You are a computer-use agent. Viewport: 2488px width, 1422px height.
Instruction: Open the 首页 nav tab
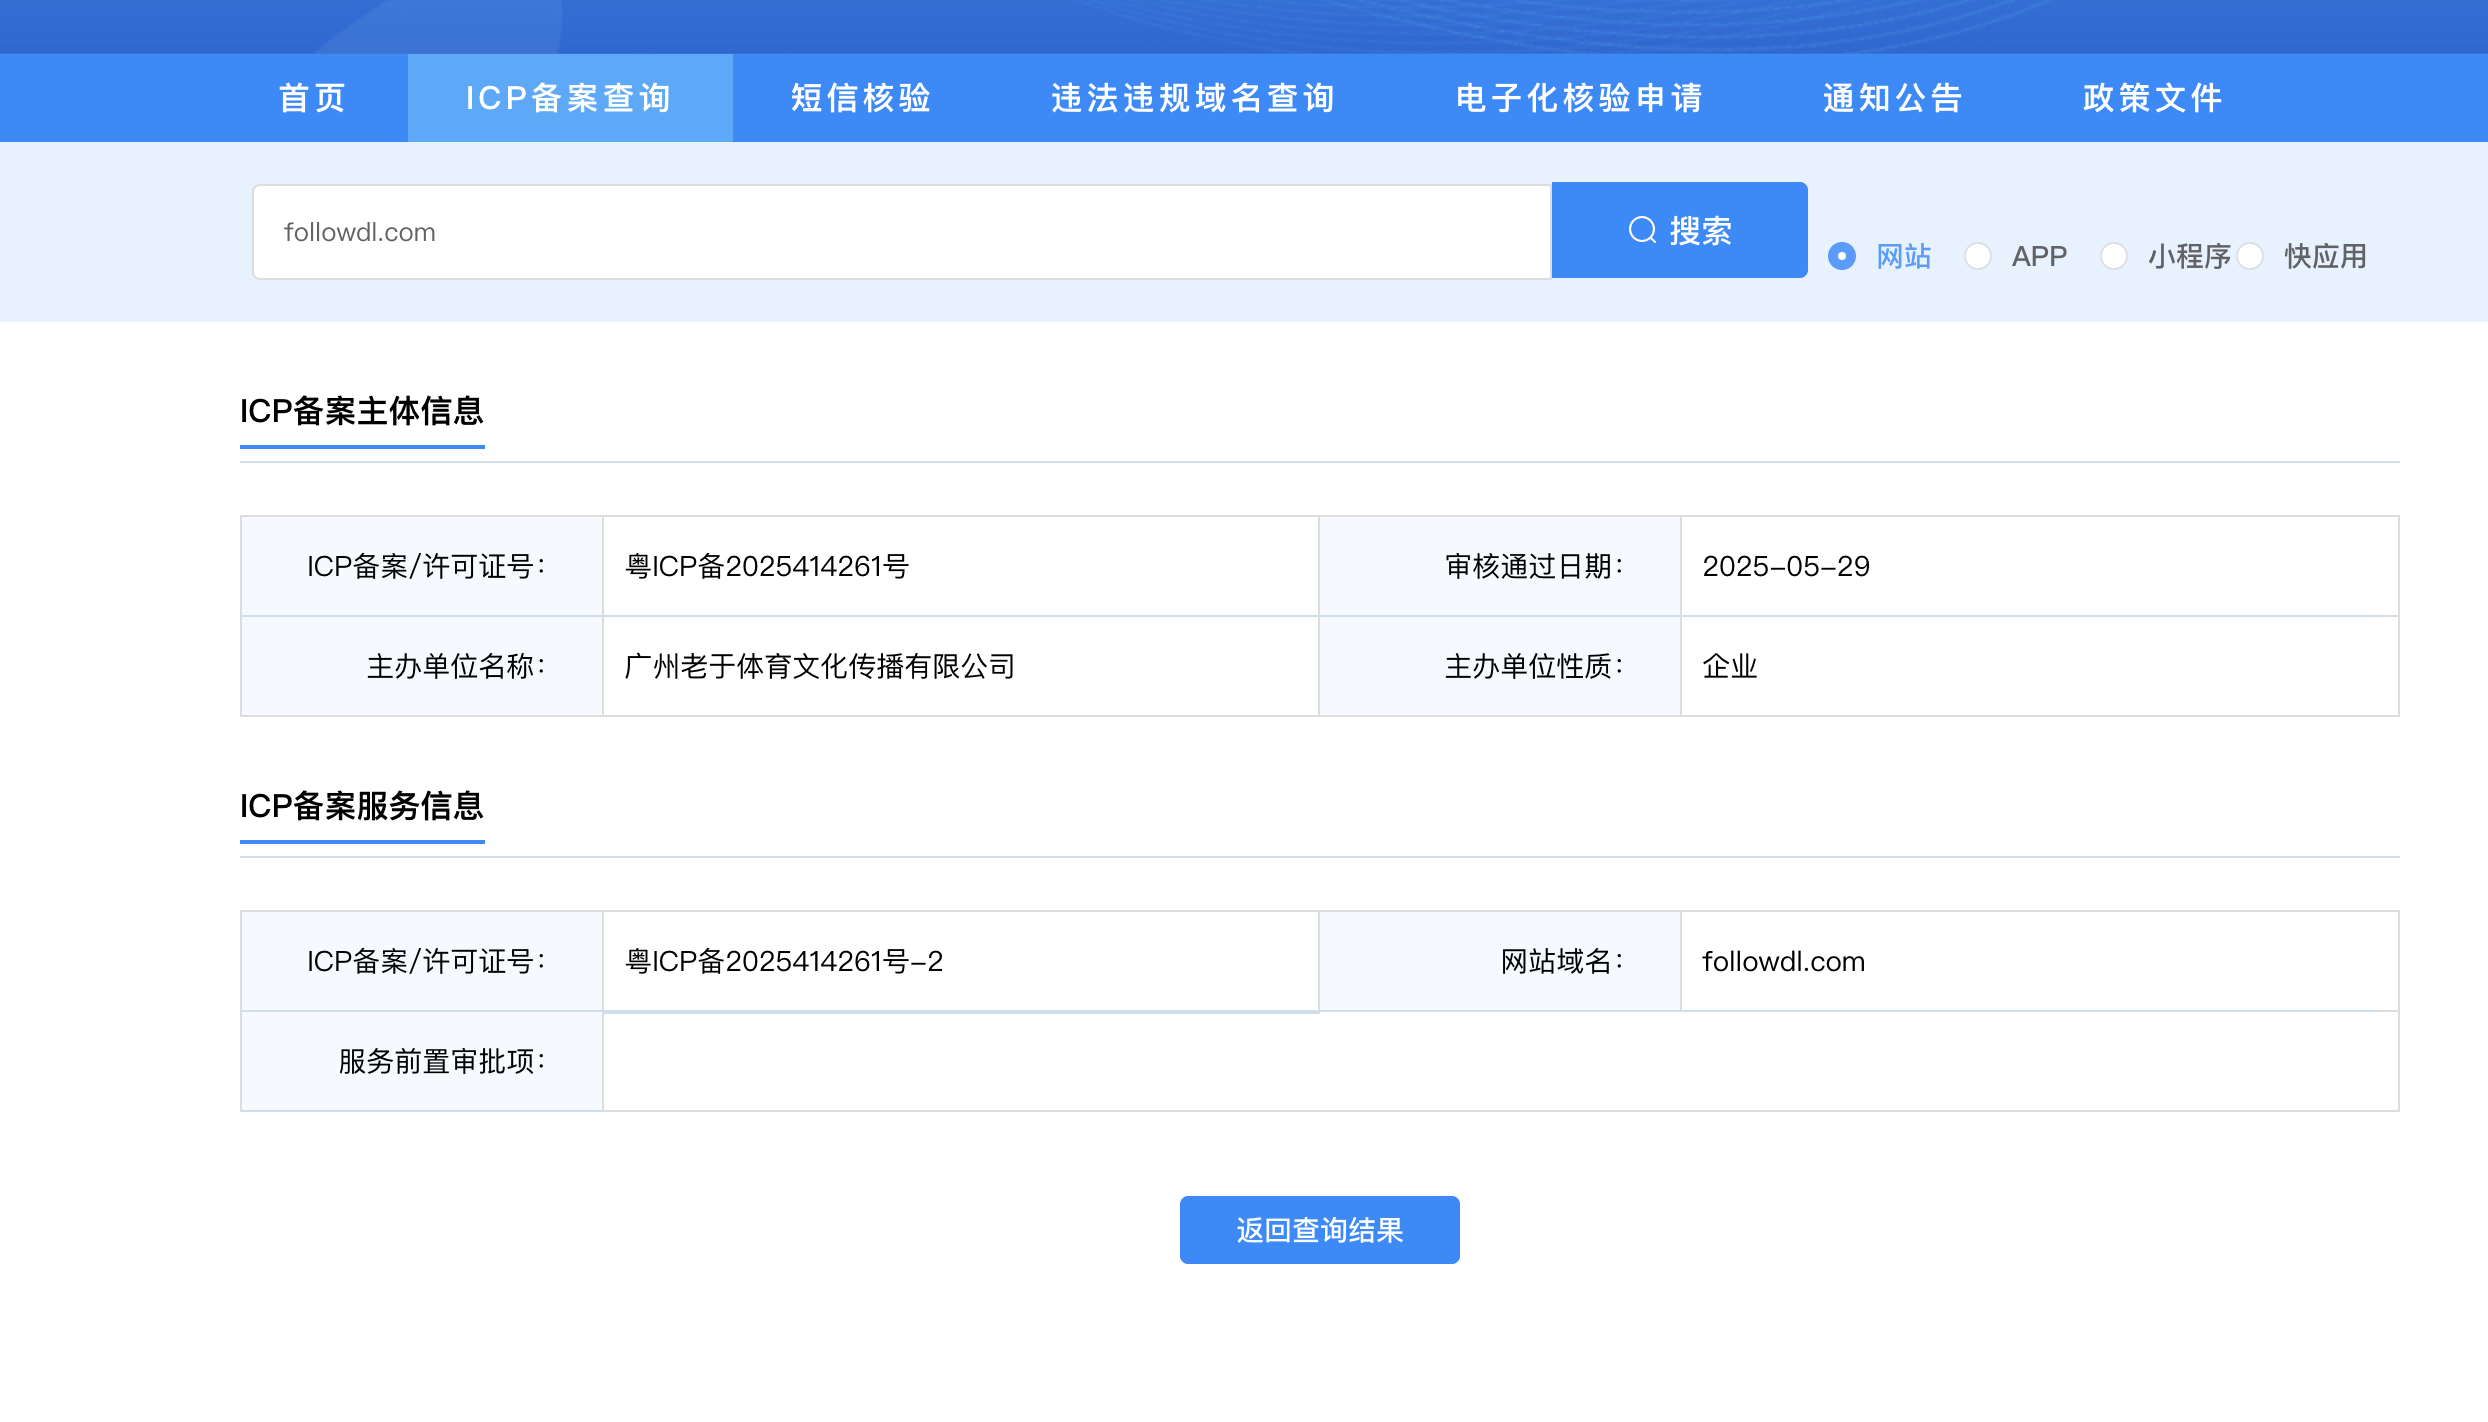[313, 98]
